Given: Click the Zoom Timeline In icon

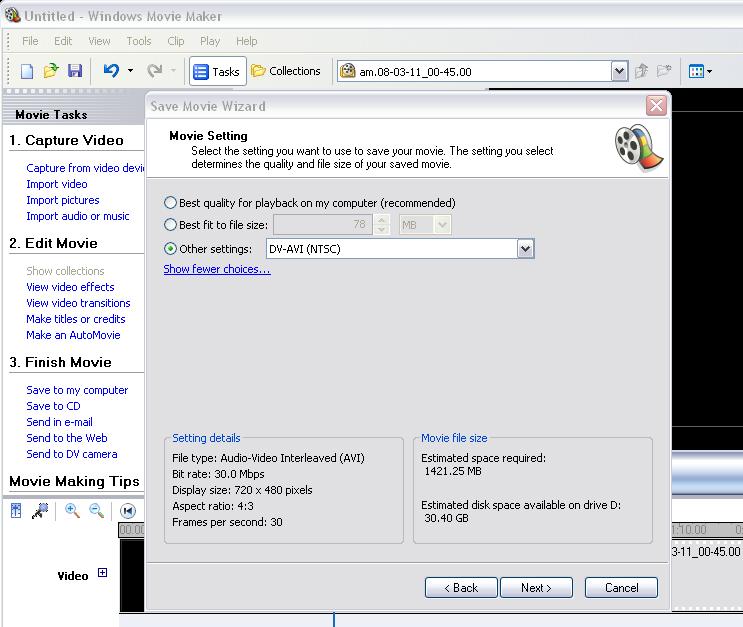Looking at the screenshot, I should tap(72, 510).
